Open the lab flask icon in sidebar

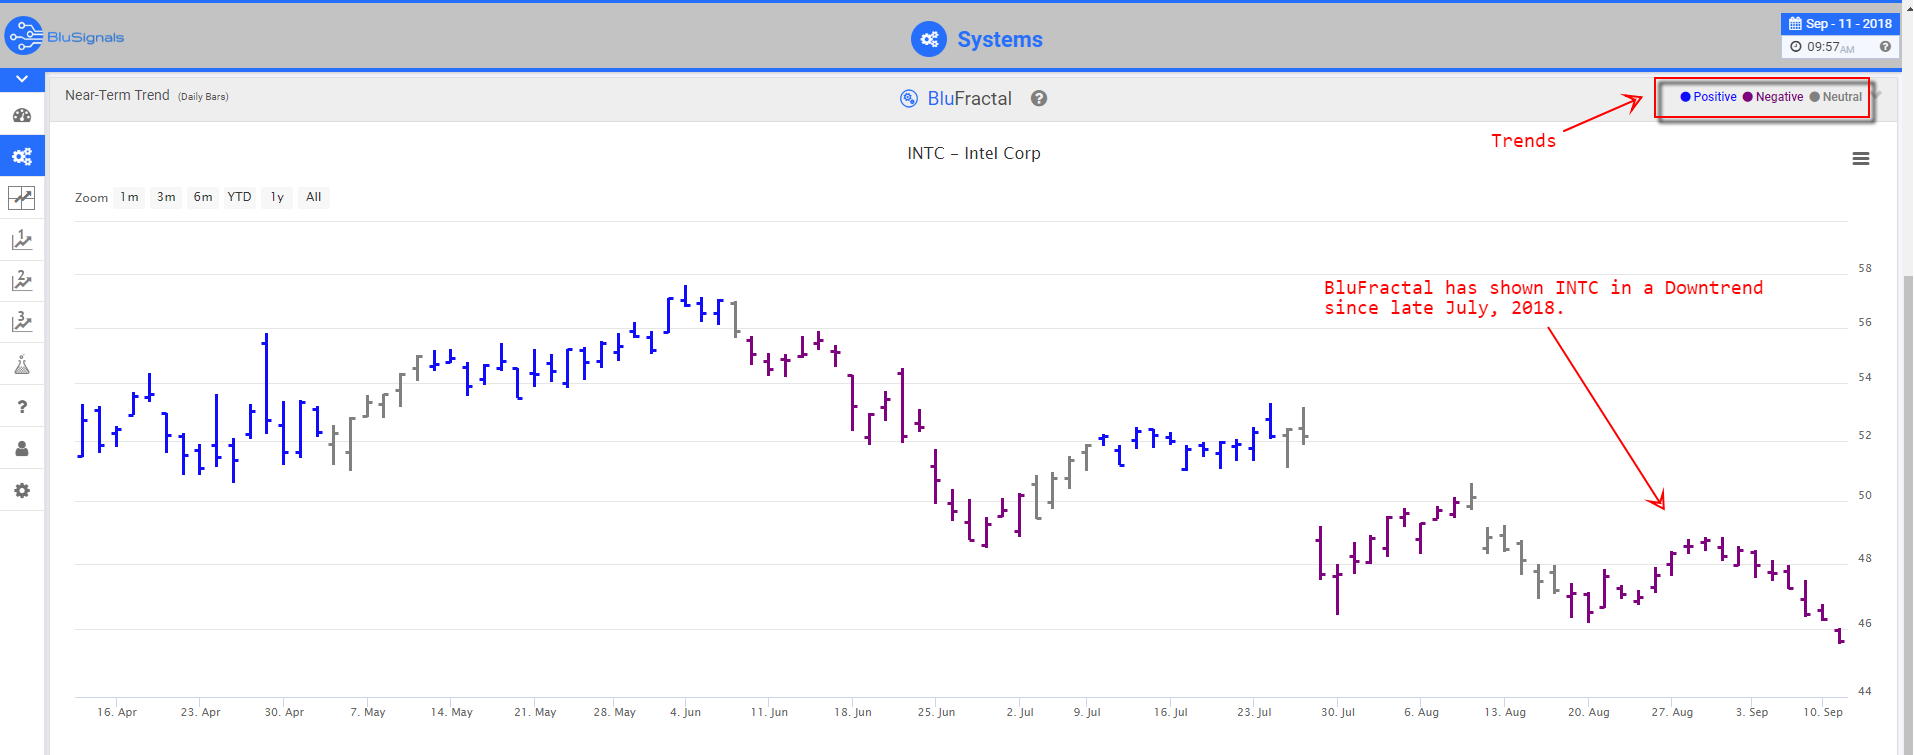pyautogui.click(x=22, y=364)
